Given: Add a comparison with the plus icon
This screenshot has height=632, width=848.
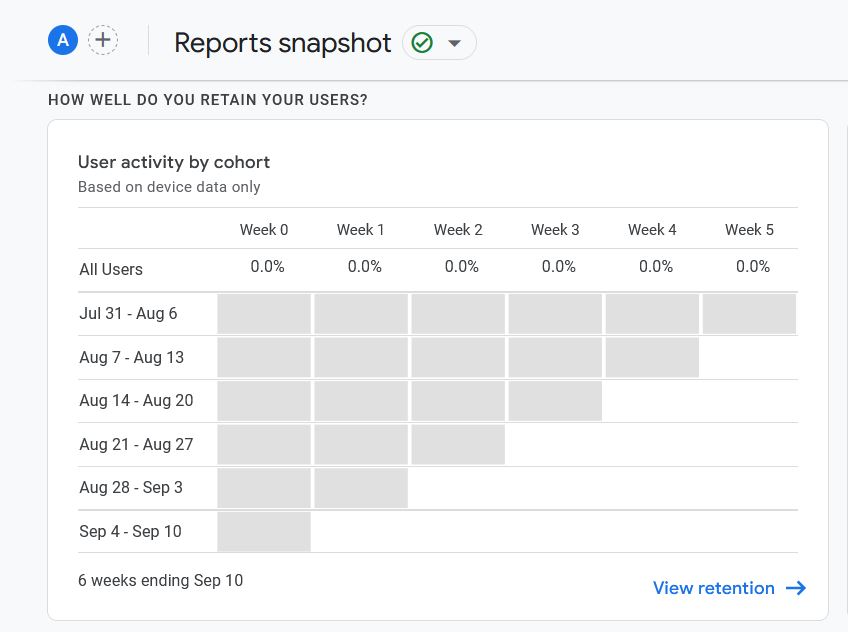Looking at the screenshot, I should click(x=103, y=40).
